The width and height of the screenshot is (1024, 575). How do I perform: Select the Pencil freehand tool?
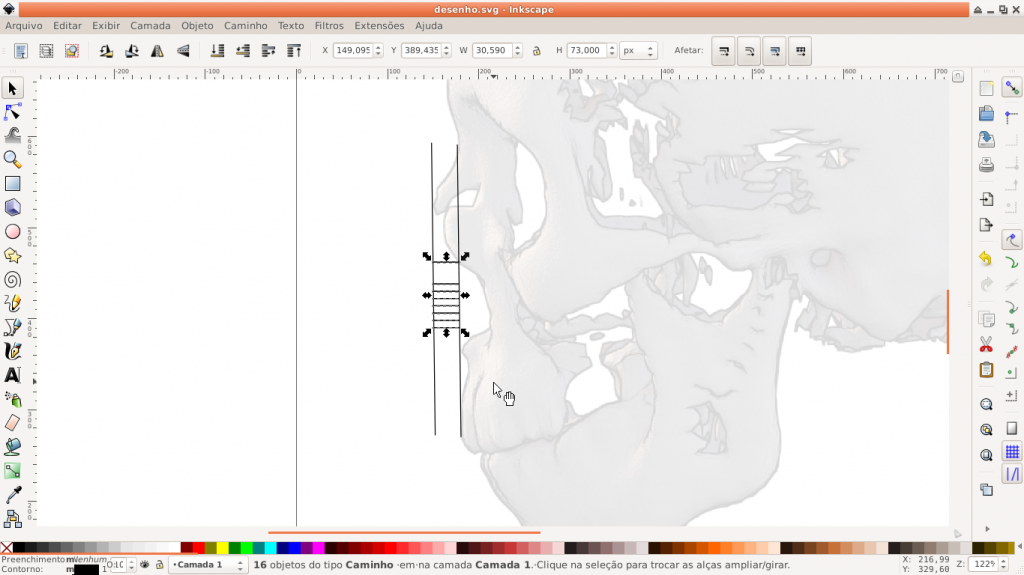pos(12,303)
